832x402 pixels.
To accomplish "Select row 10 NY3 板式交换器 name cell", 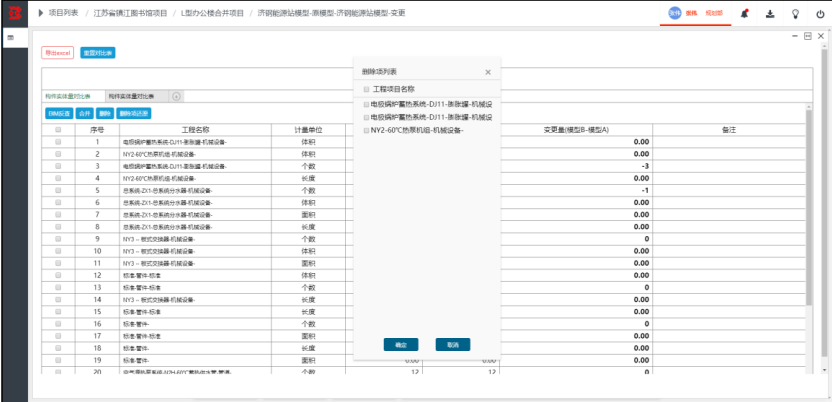I will pyautogui.click(x=195, y=251).
